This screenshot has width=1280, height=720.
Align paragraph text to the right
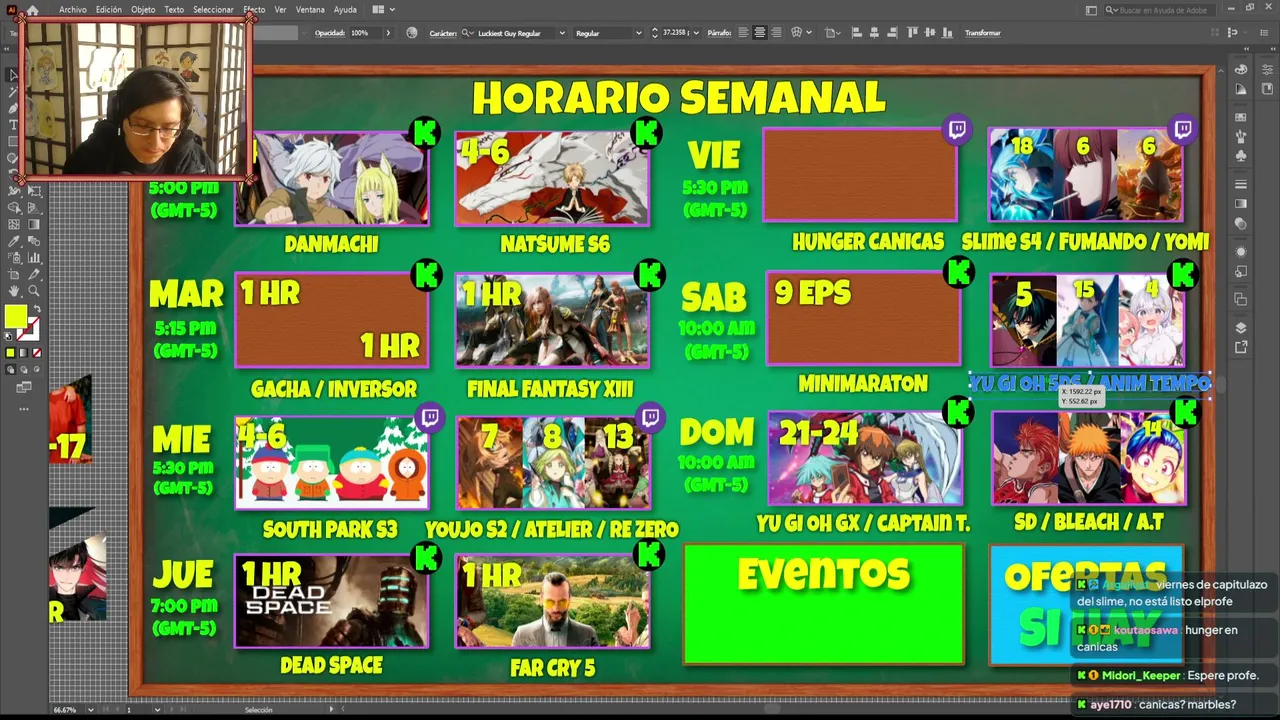777,33
